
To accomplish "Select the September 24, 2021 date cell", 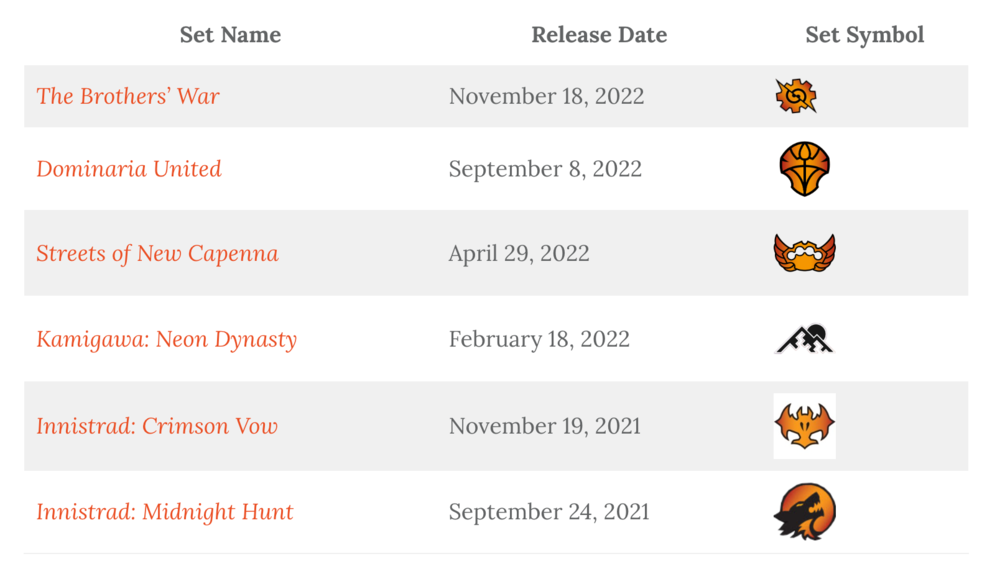I will pyautogui.click(x=549, y=512).
